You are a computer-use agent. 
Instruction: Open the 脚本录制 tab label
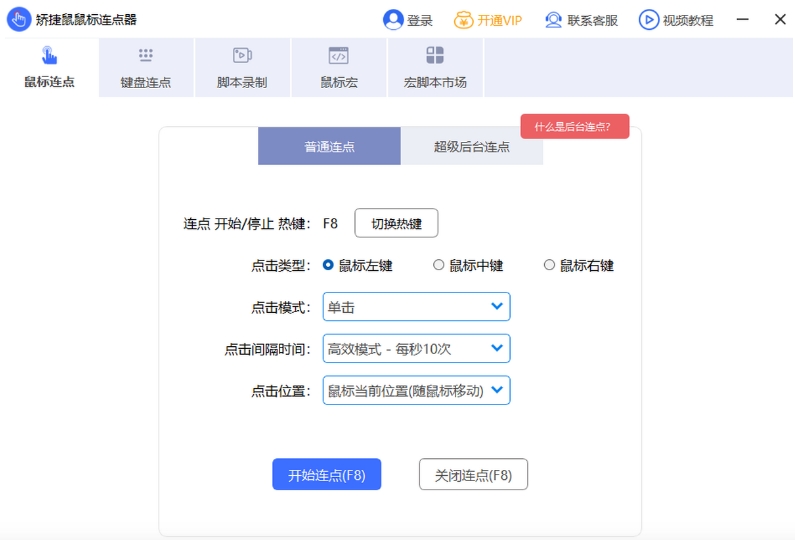point(242,82)
